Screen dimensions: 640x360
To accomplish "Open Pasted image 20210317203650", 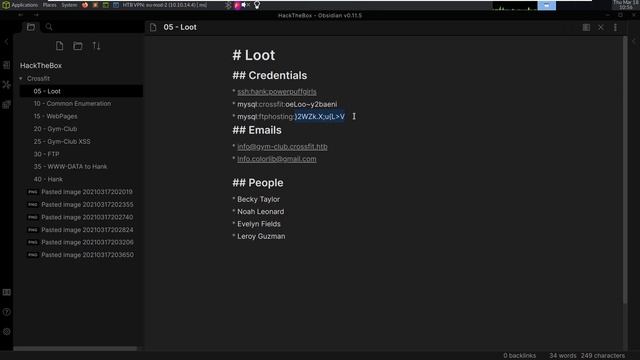I will tap(81, 255).
